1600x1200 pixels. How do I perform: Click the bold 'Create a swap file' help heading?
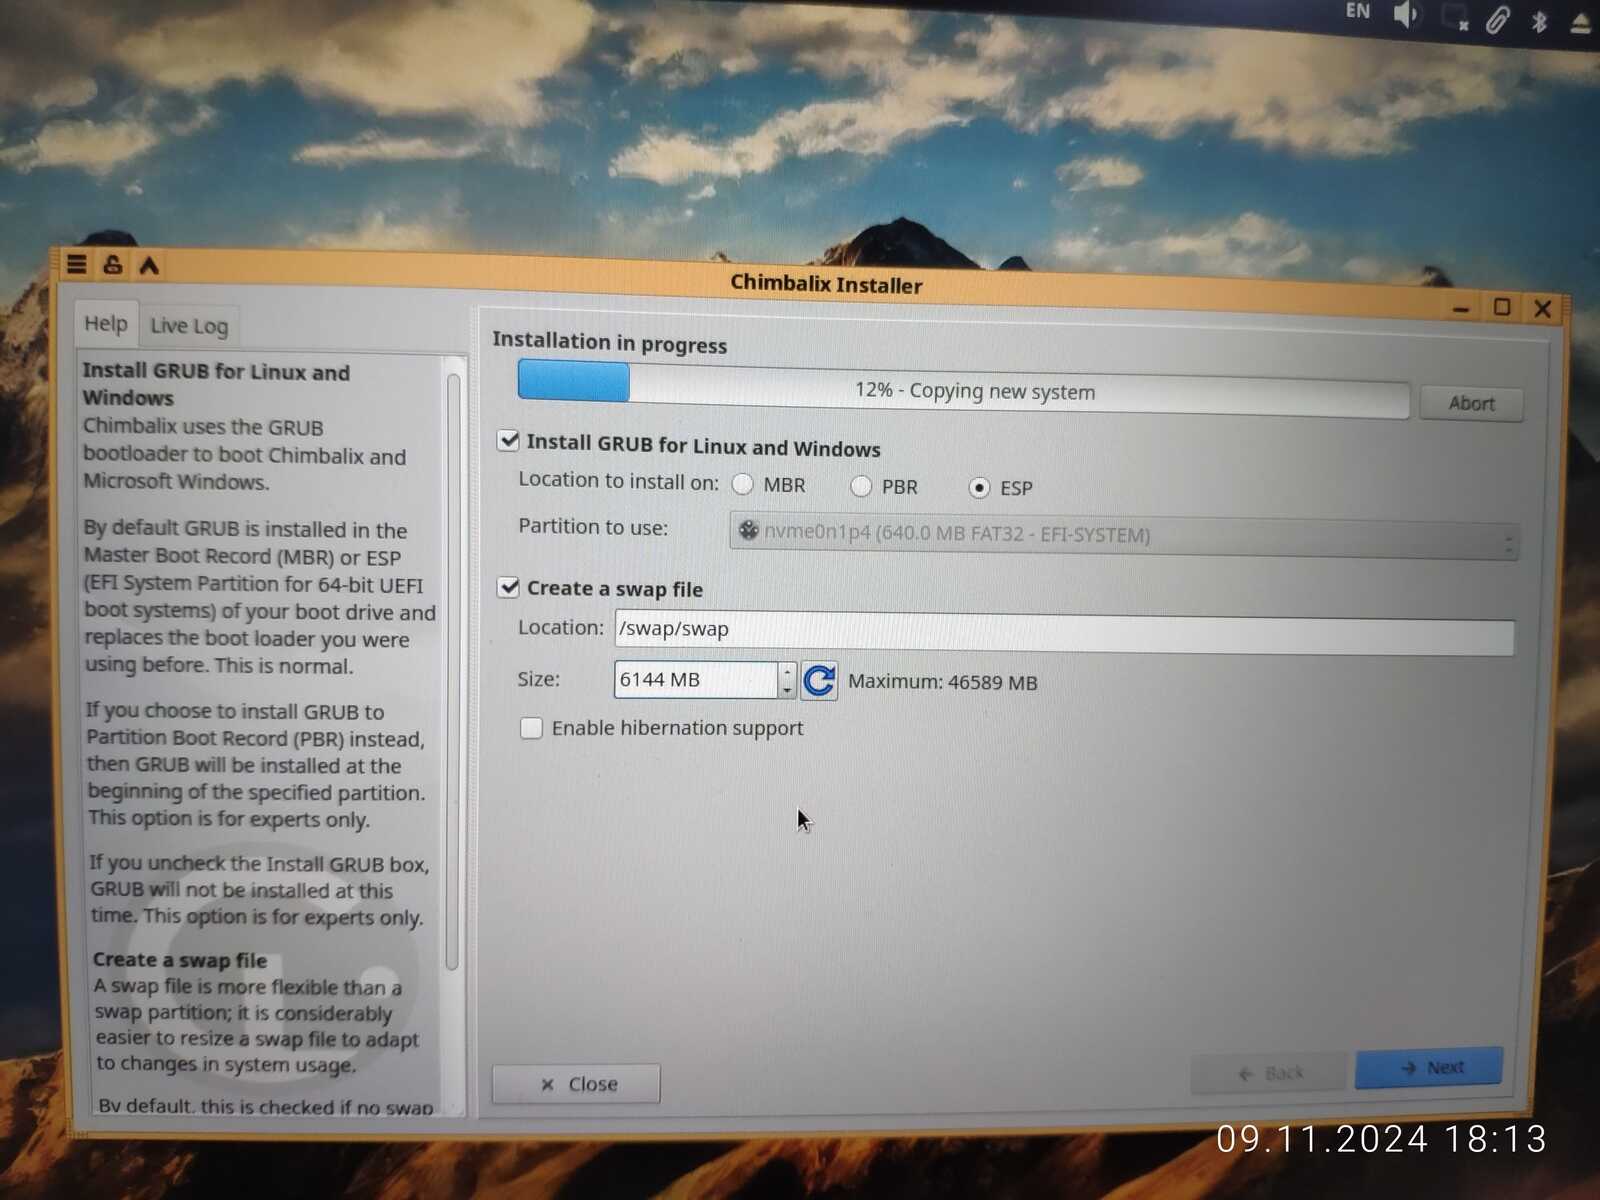click(x=180, y=961)
